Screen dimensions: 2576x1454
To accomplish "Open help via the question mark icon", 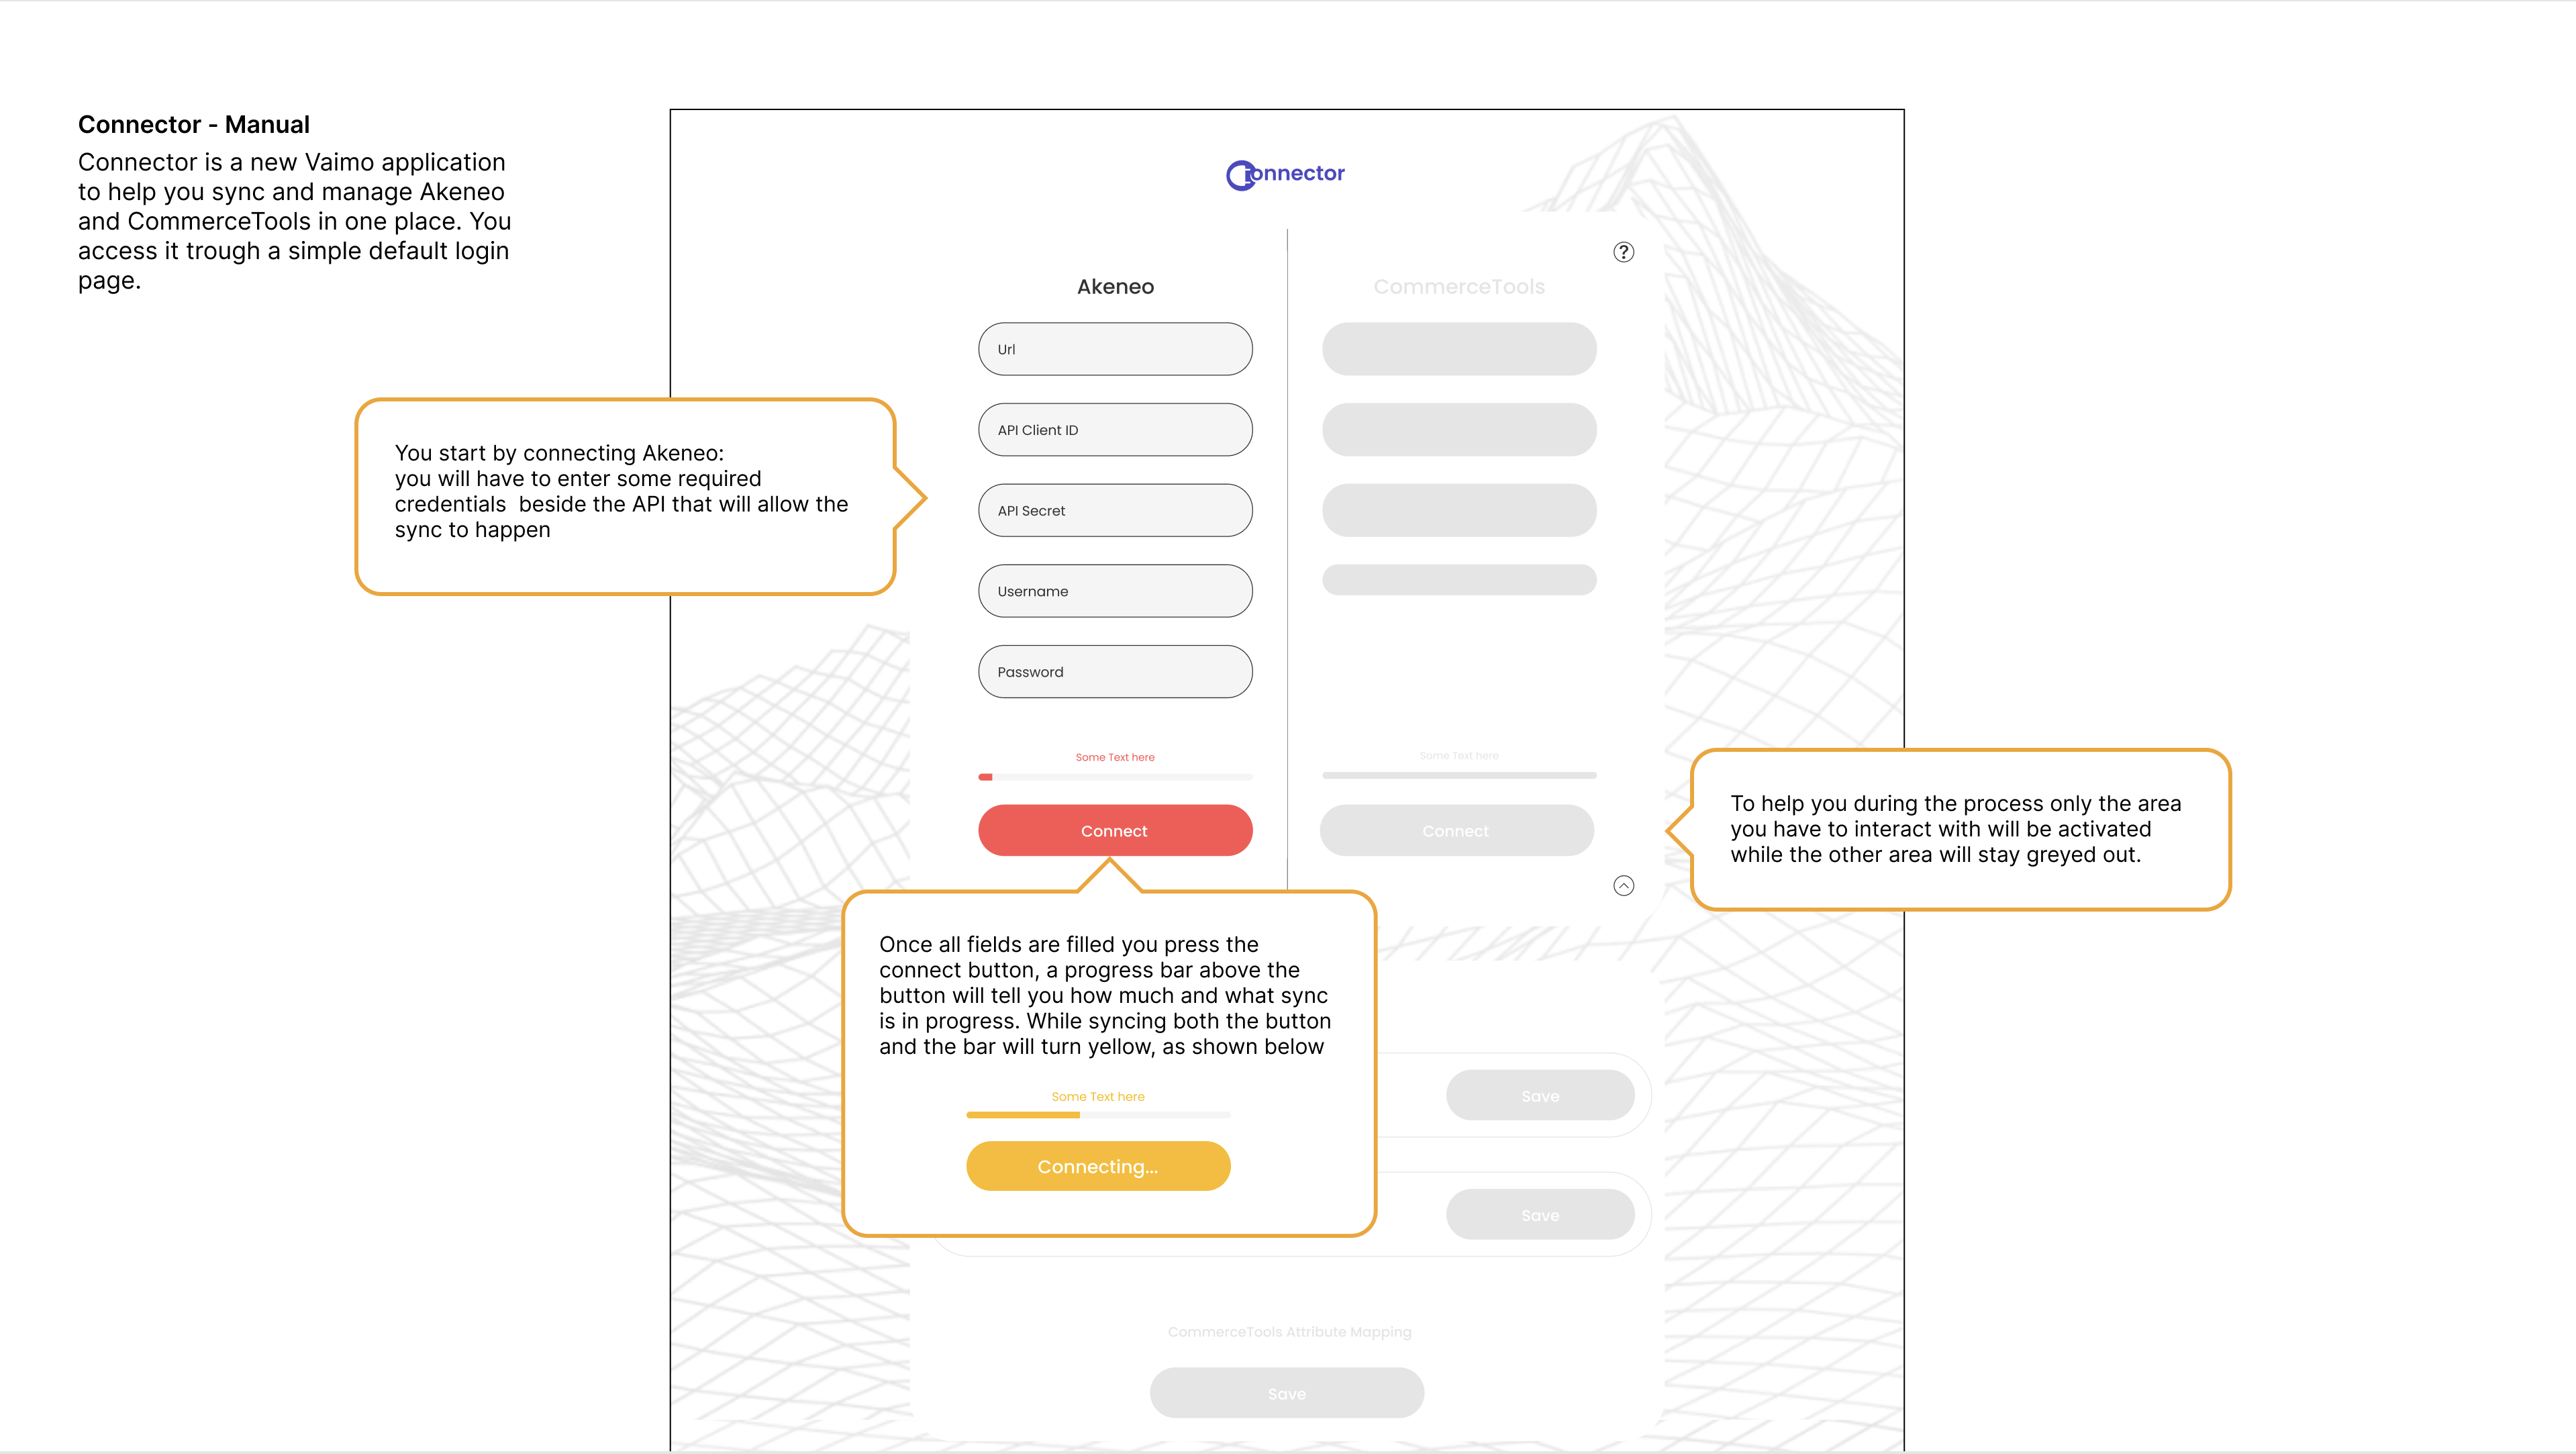I will coord(1623,252).
